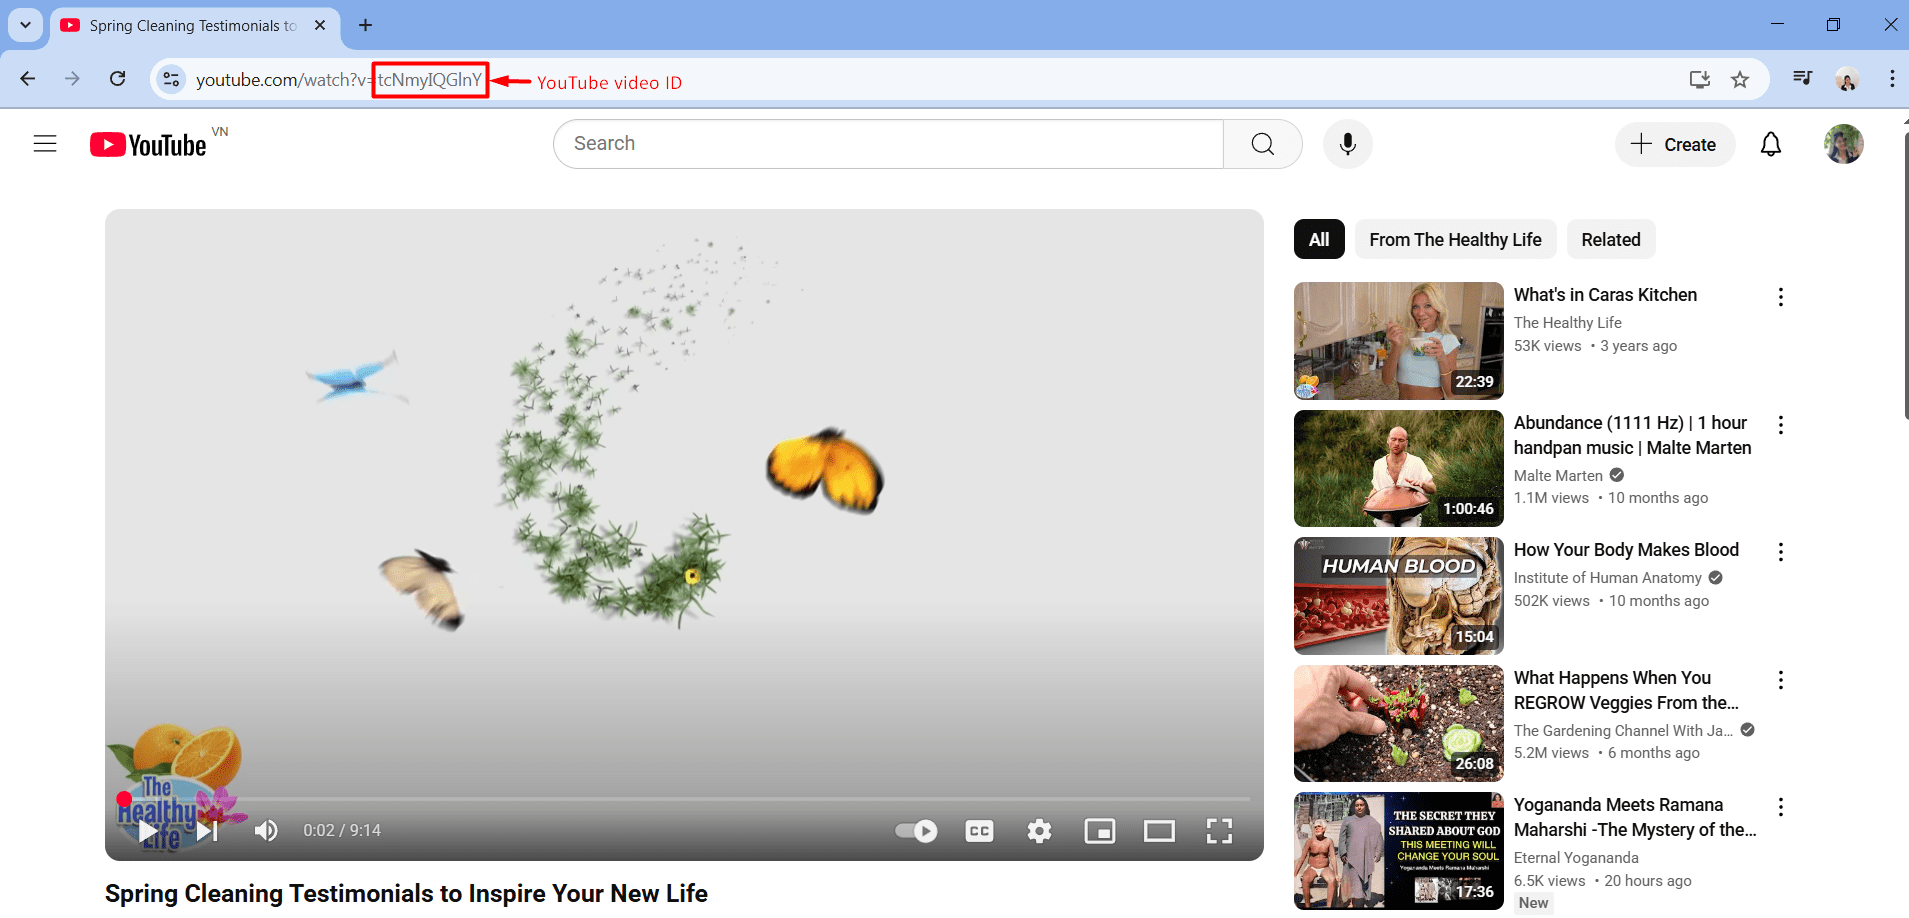1909x918 pixels.
Task: Play the video with play button
Action: (148, 831)
